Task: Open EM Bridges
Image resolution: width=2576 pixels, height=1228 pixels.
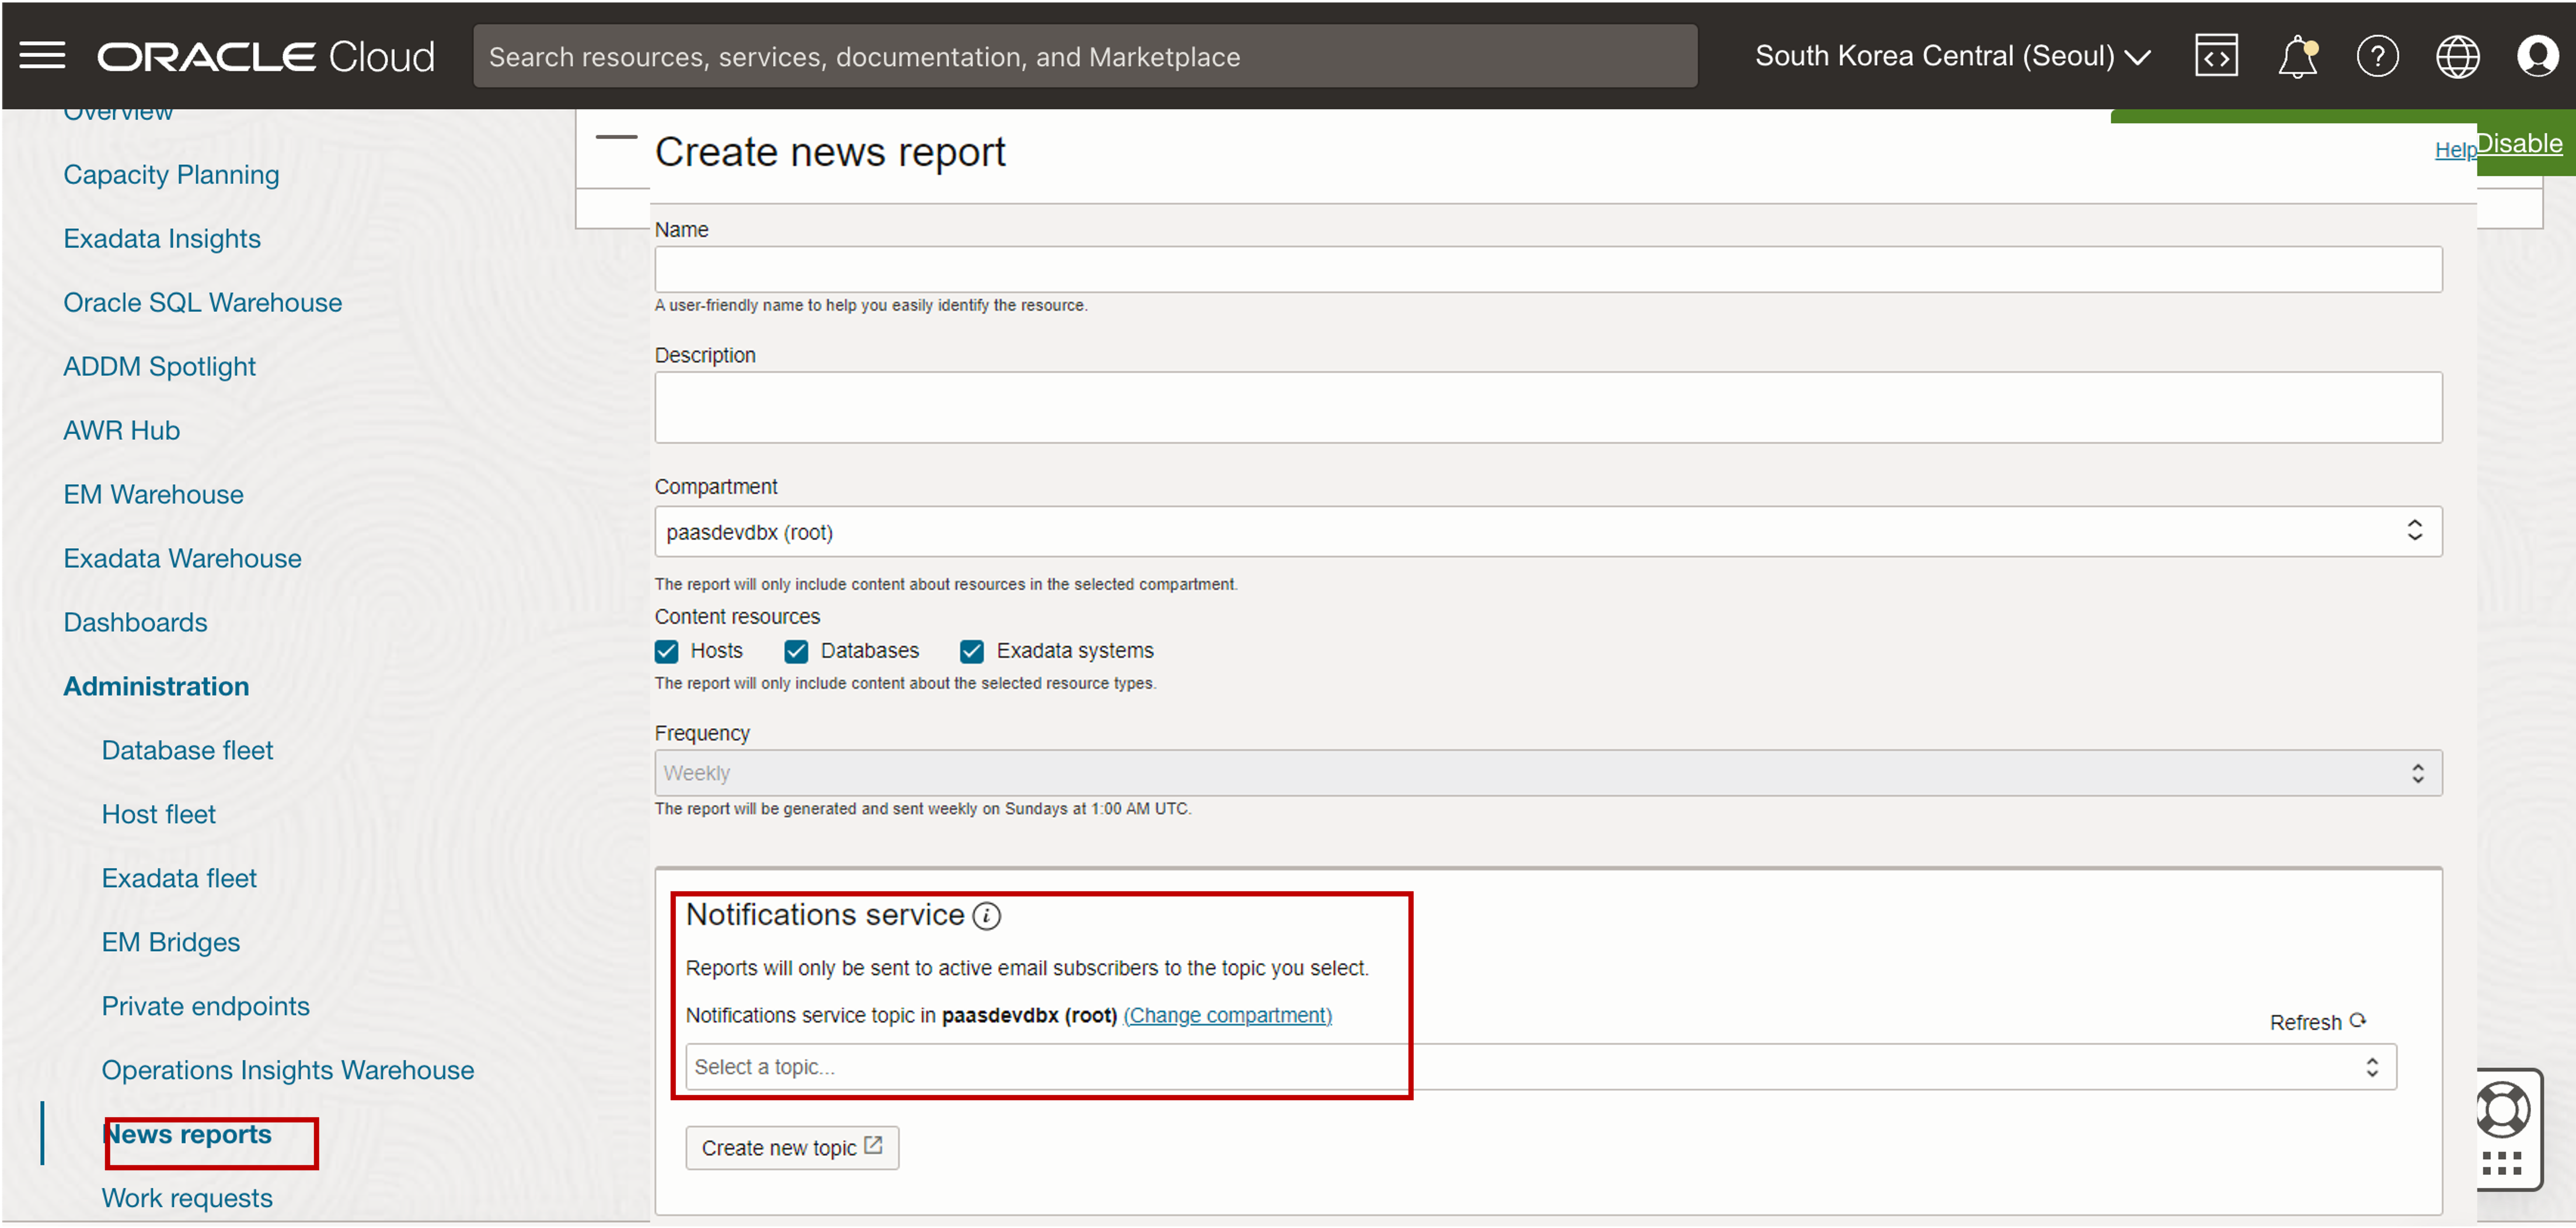Action: [171, 943]
